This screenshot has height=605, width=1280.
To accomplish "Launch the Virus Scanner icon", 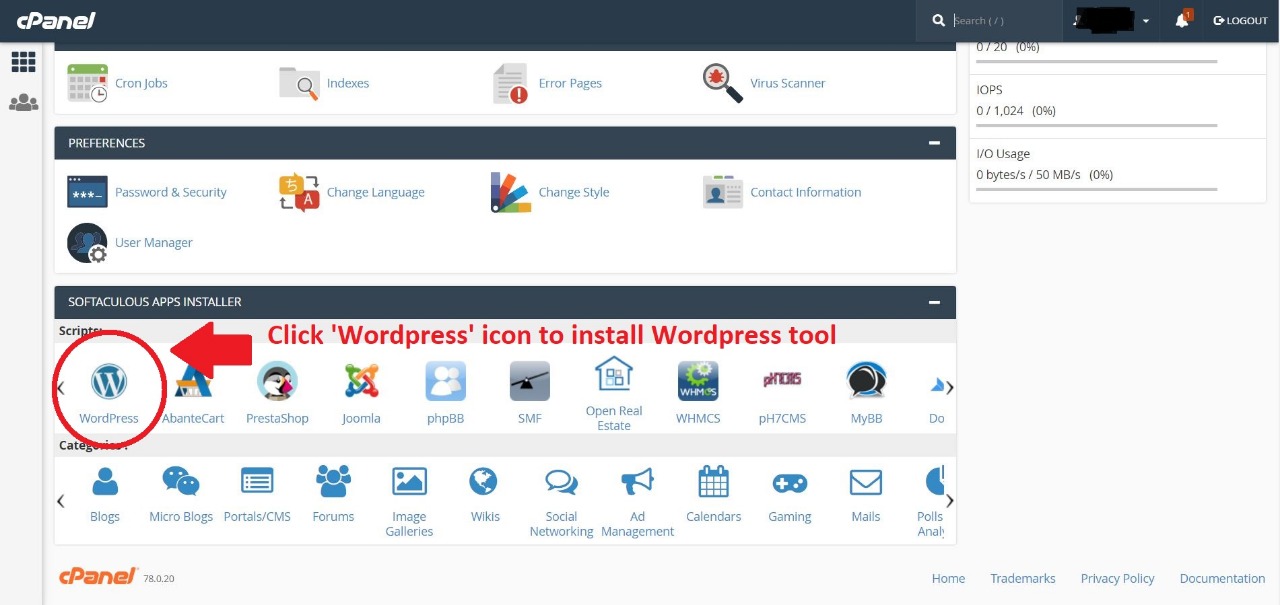I will pos(723,83).
